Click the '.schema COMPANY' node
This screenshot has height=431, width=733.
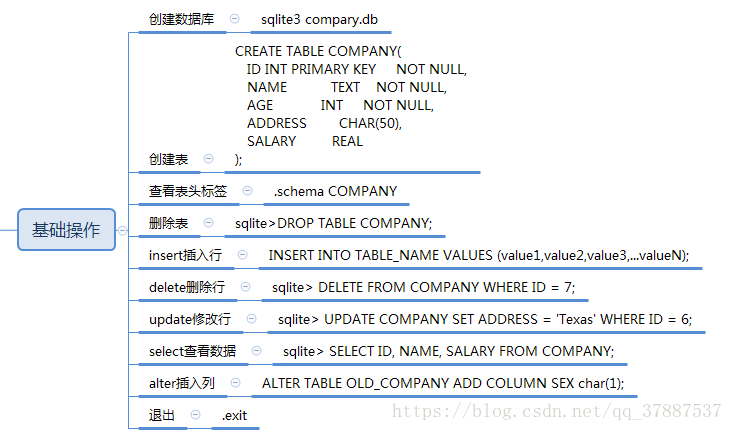coord(335,191)
